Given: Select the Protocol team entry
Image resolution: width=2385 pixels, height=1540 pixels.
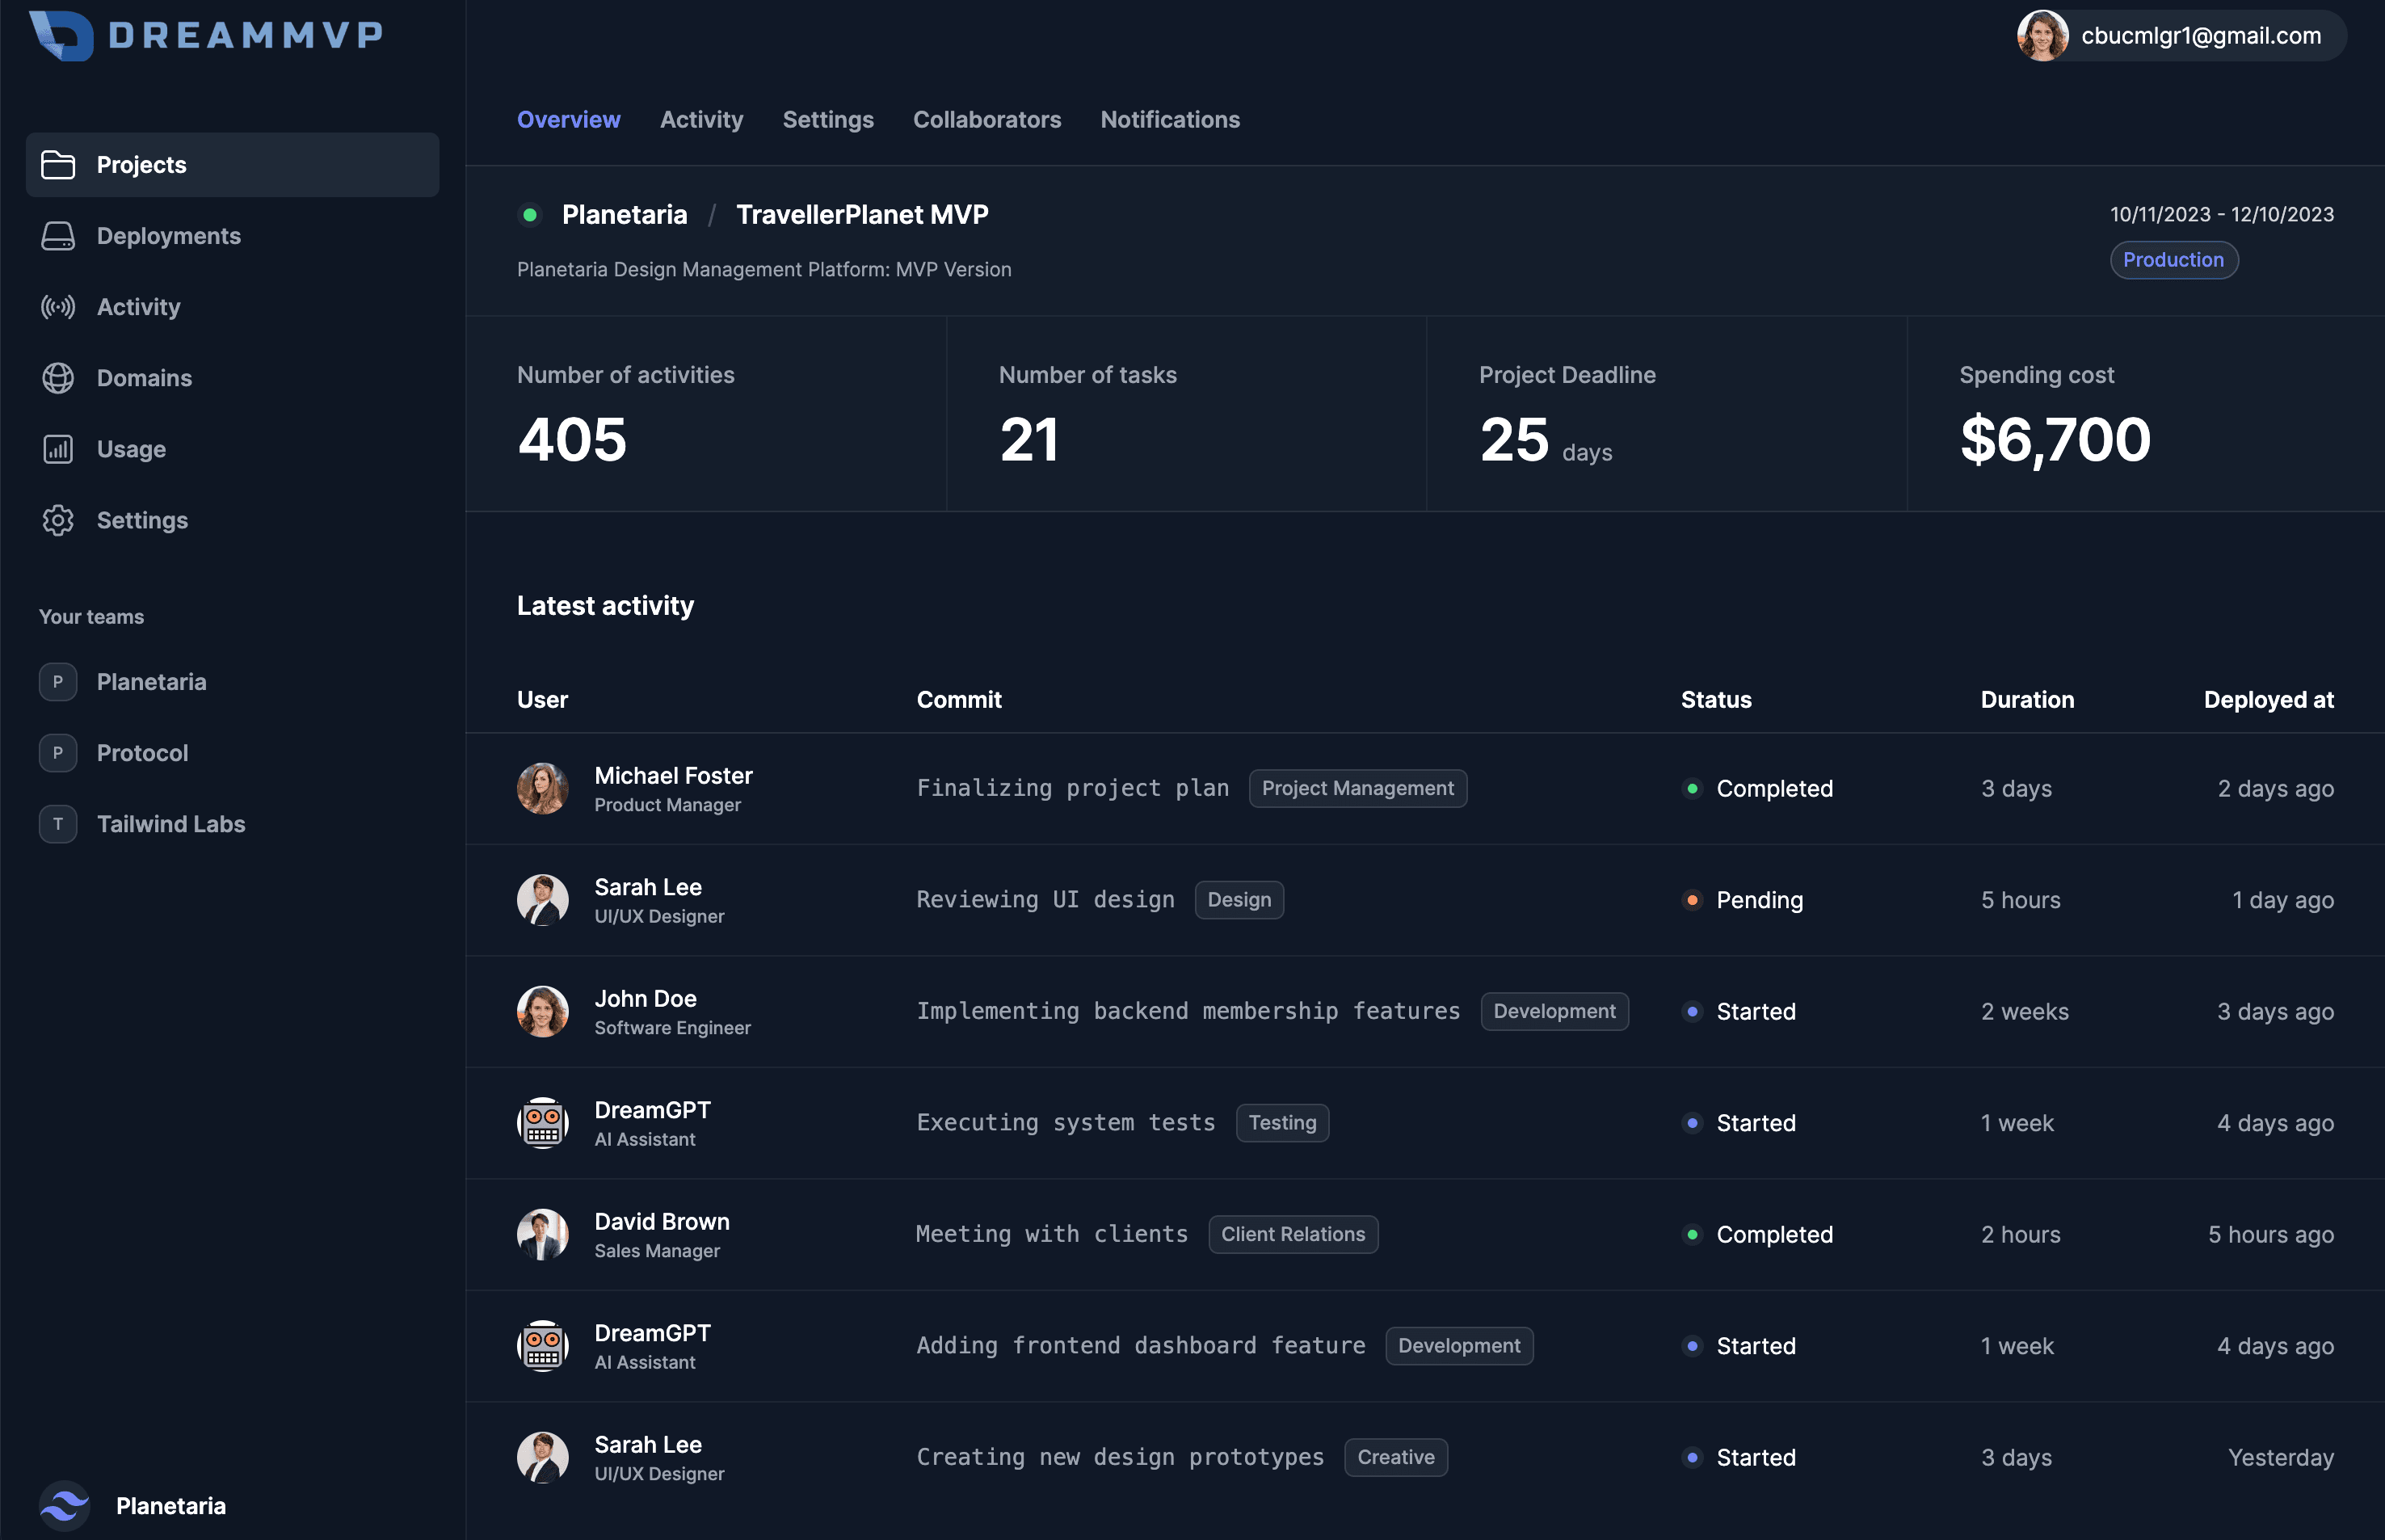Looking at the screenshot, I should (x=142, y=753).
